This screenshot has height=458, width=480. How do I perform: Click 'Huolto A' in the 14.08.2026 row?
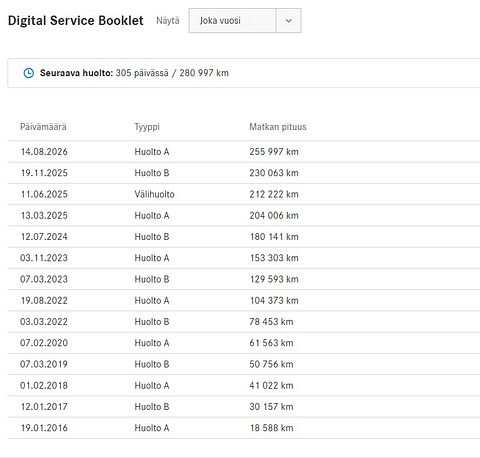tap(152, 152)
